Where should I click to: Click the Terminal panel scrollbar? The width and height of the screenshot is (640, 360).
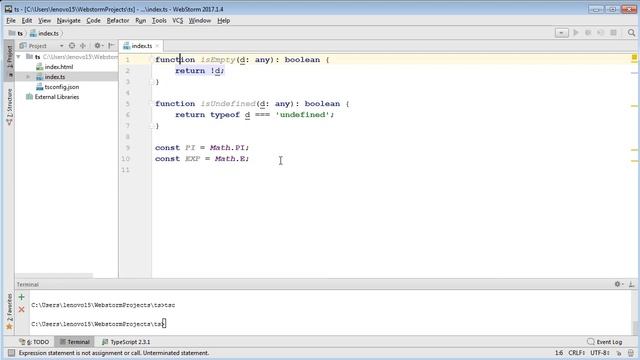click(634, 327)
